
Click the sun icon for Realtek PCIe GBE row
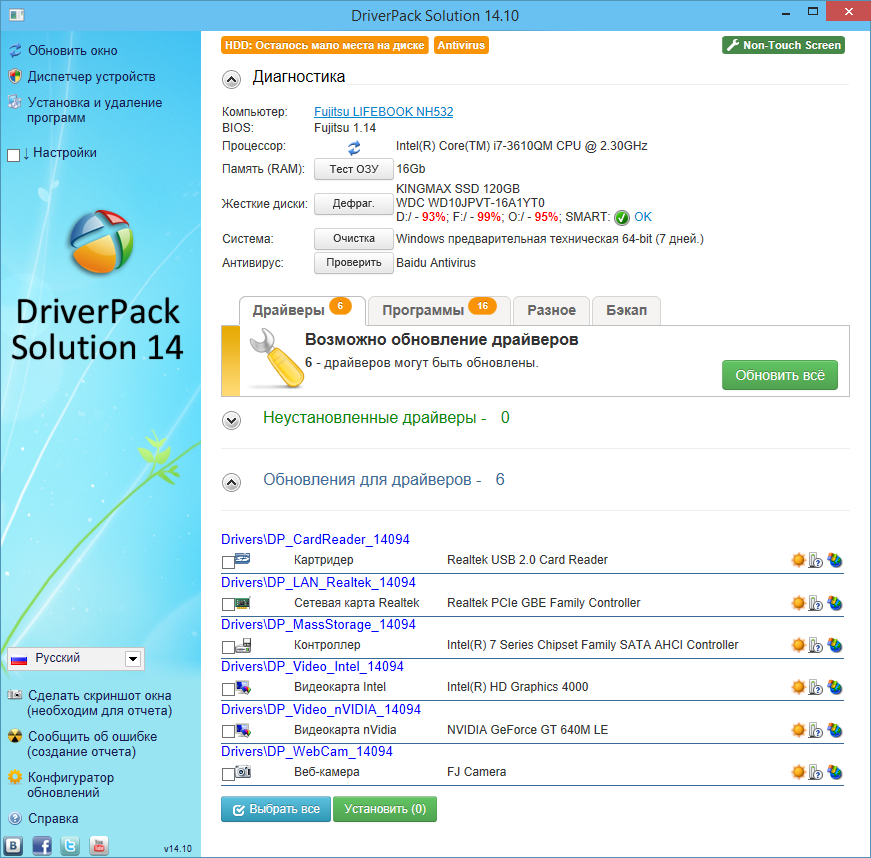coord(798,603)
